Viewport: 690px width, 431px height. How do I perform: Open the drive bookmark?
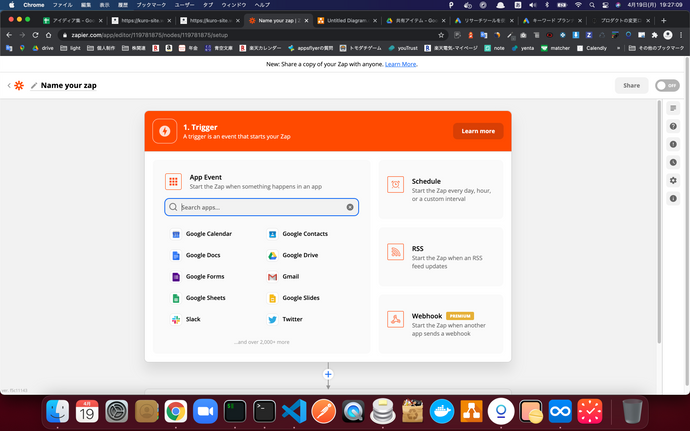pos(43,48)
